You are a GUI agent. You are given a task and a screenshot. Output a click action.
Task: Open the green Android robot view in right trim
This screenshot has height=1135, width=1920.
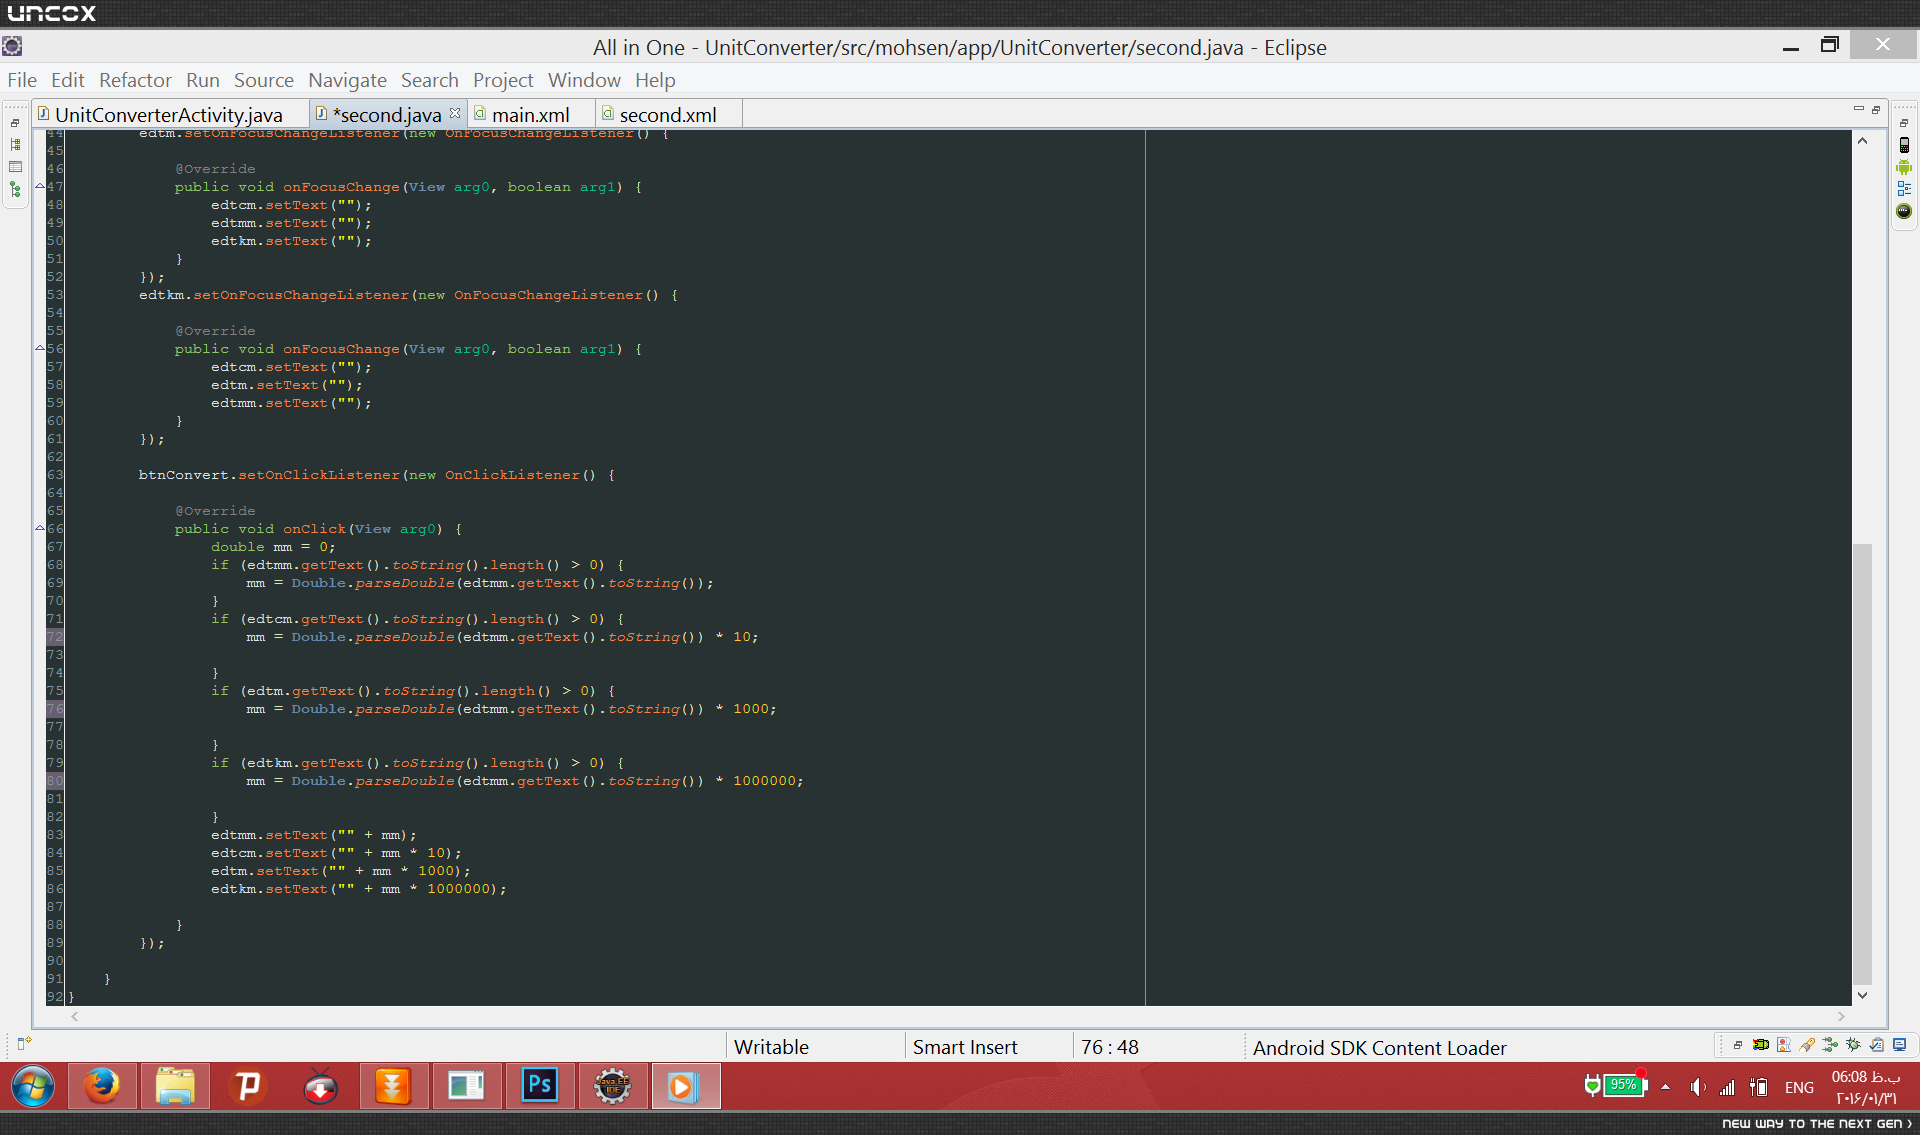point(1904,167)
